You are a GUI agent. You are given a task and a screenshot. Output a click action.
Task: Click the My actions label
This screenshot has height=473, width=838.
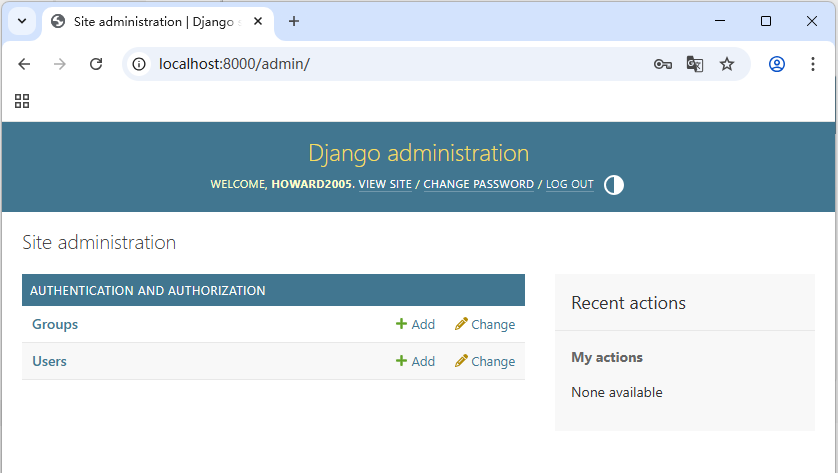607,358
